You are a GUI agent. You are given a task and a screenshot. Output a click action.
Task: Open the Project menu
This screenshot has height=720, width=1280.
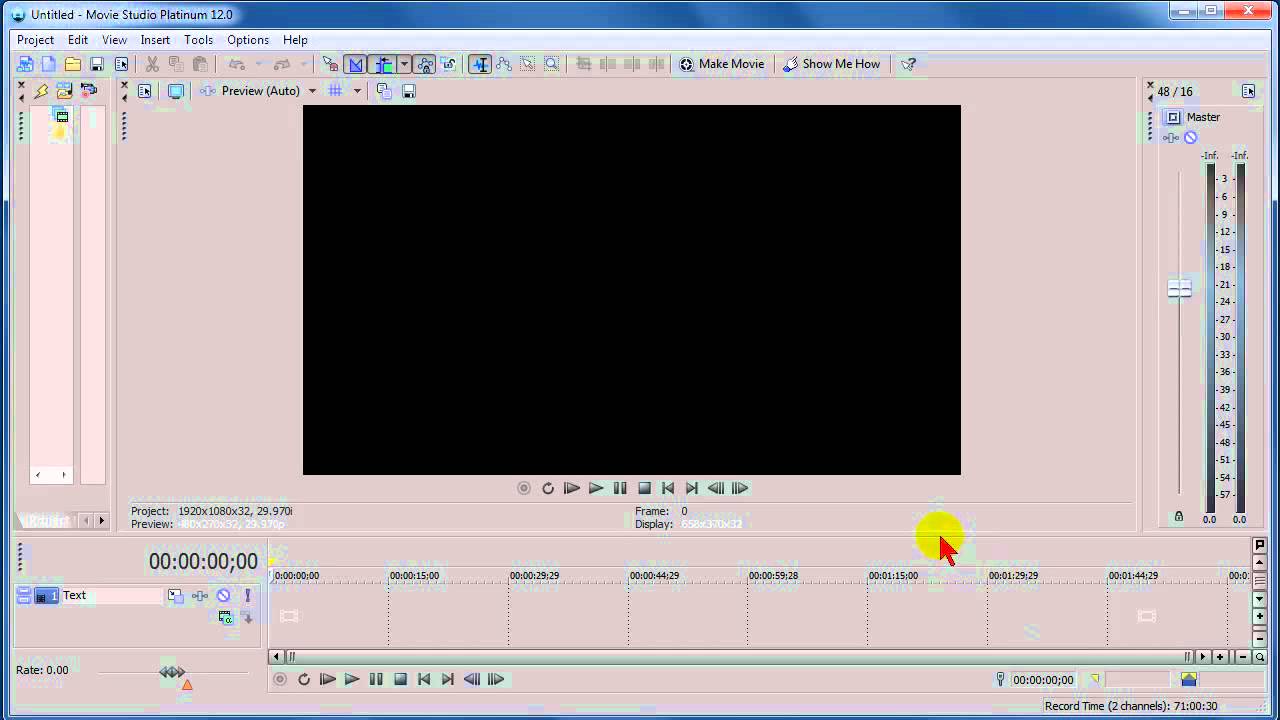tap(35, 40)
